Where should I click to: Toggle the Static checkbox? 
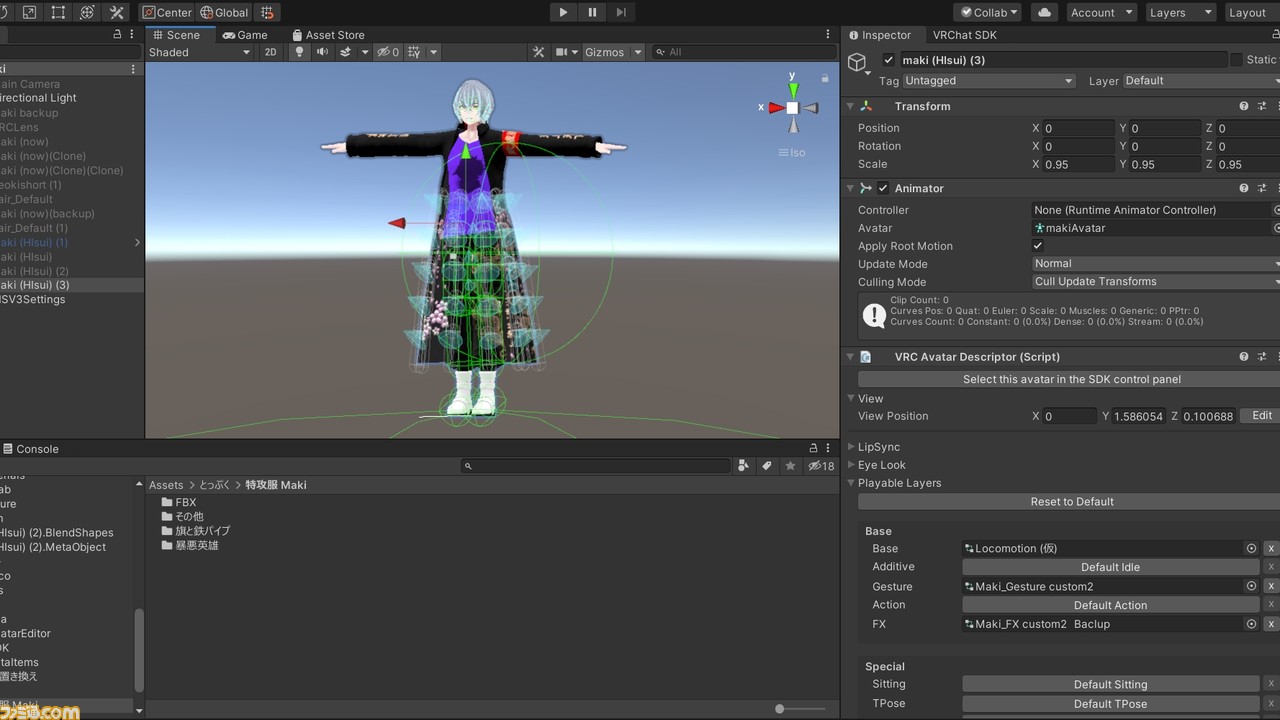(1237, 60)
